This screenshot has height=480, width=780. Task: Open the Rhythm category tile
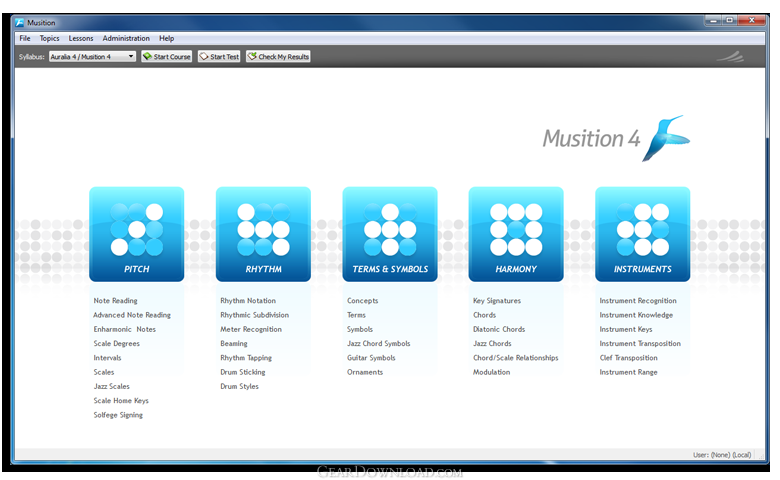(263, 234)
